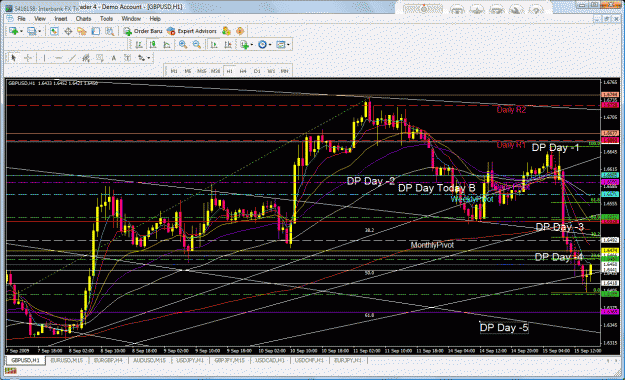The image size is (625, 380).
Task: Select the arrow cursor tool
Action: pos(14,58)
